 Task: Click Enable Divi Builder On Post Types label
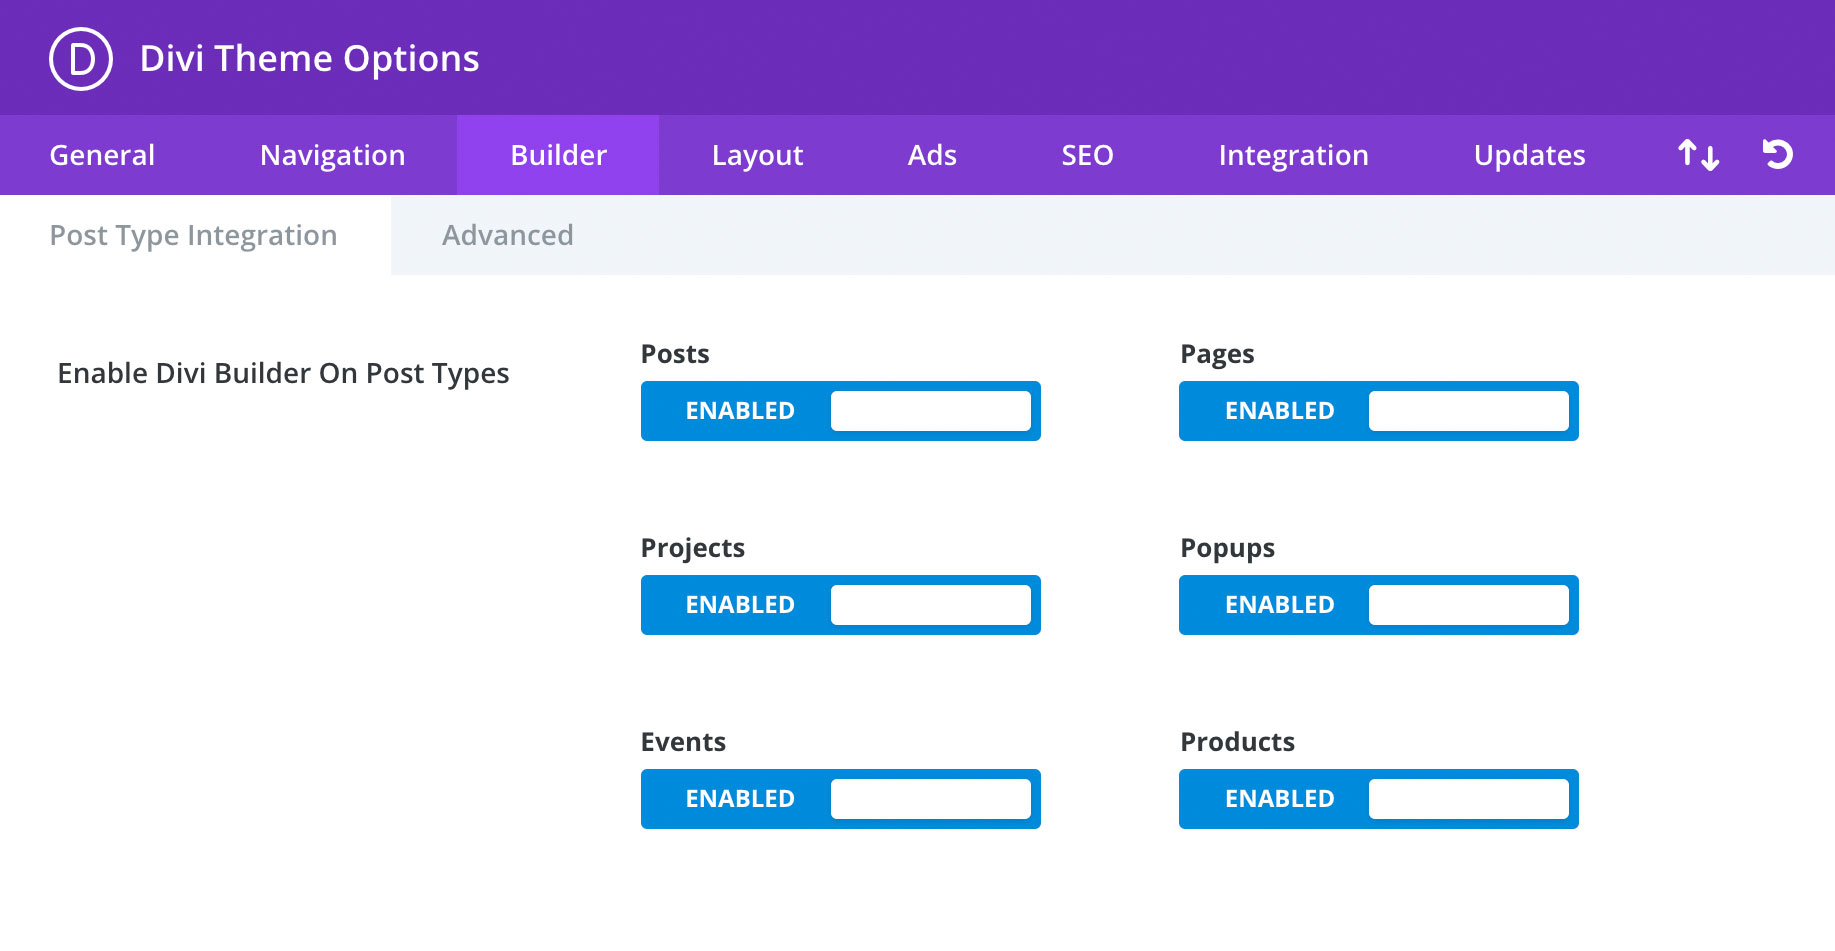click(x=283, y=373)
